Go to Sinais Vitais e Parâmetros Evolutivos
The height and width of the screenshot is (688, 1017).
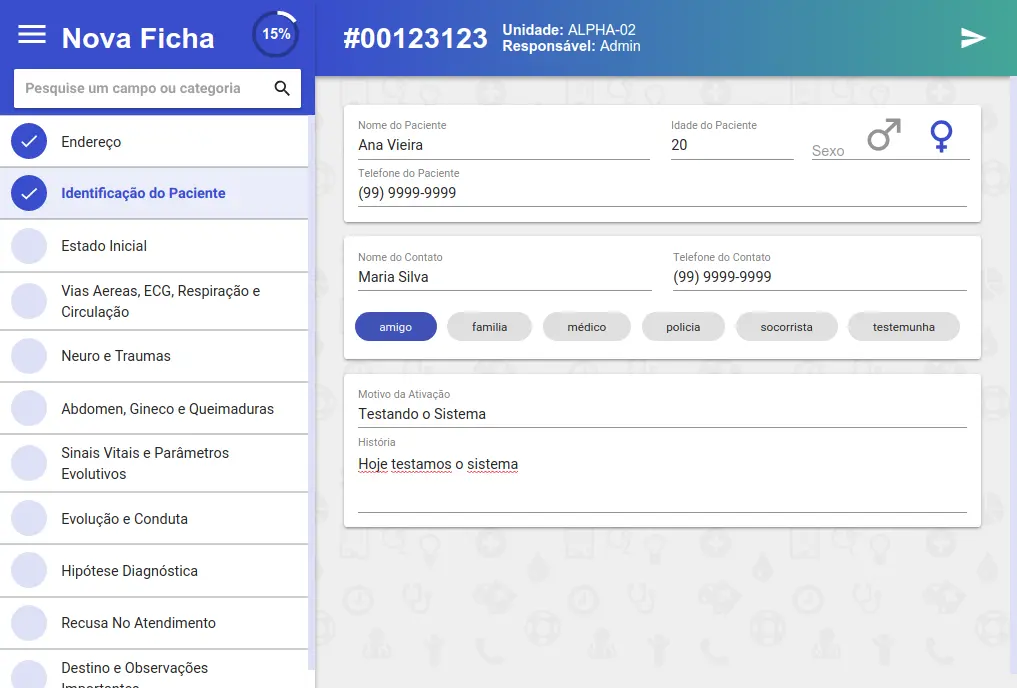pyautogui.click(x=145, y=463)
